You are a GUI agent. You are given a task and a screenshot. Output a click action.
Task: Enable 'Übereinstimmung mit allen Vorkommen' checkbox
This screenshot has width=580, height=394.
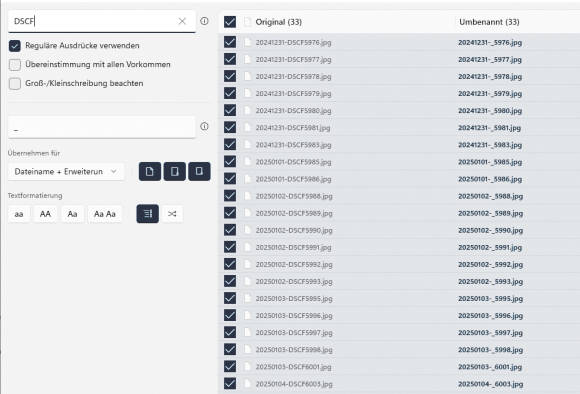[15, 65]
